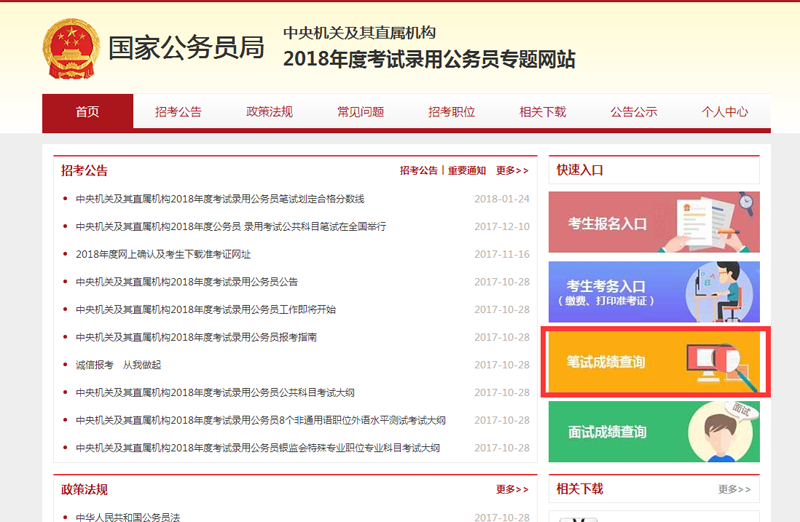Image resolution: width=800 pixels, height=522 pixels.
Task: Open article 公共科目笔试在全国举行
Action: 231,227
